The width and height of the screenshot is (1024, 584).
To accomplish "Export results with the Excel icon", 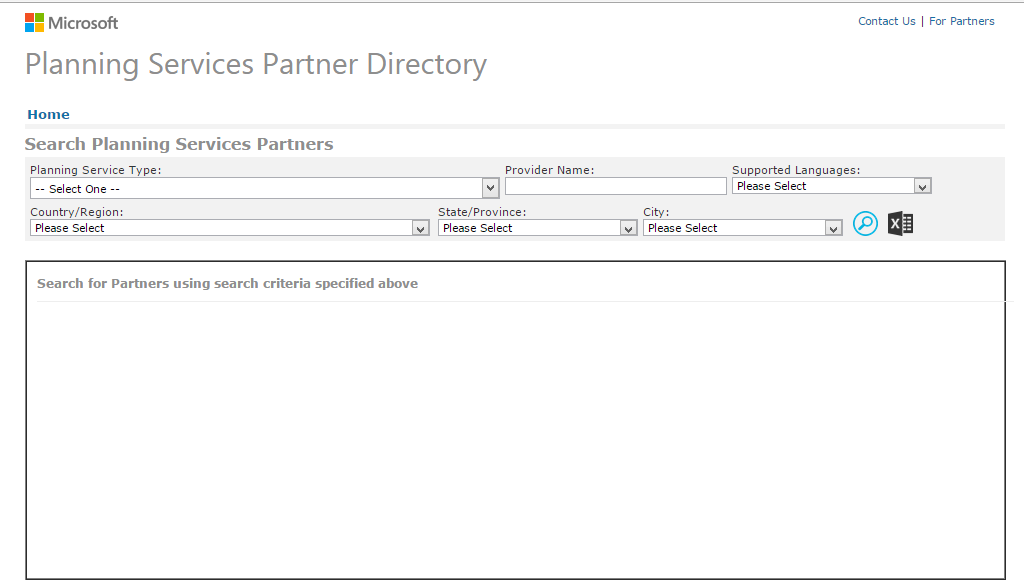I will pos(901,224).
